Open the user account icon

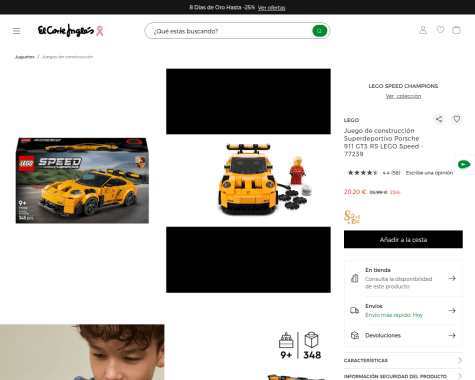pyautogui.click(x=423, y=30)
